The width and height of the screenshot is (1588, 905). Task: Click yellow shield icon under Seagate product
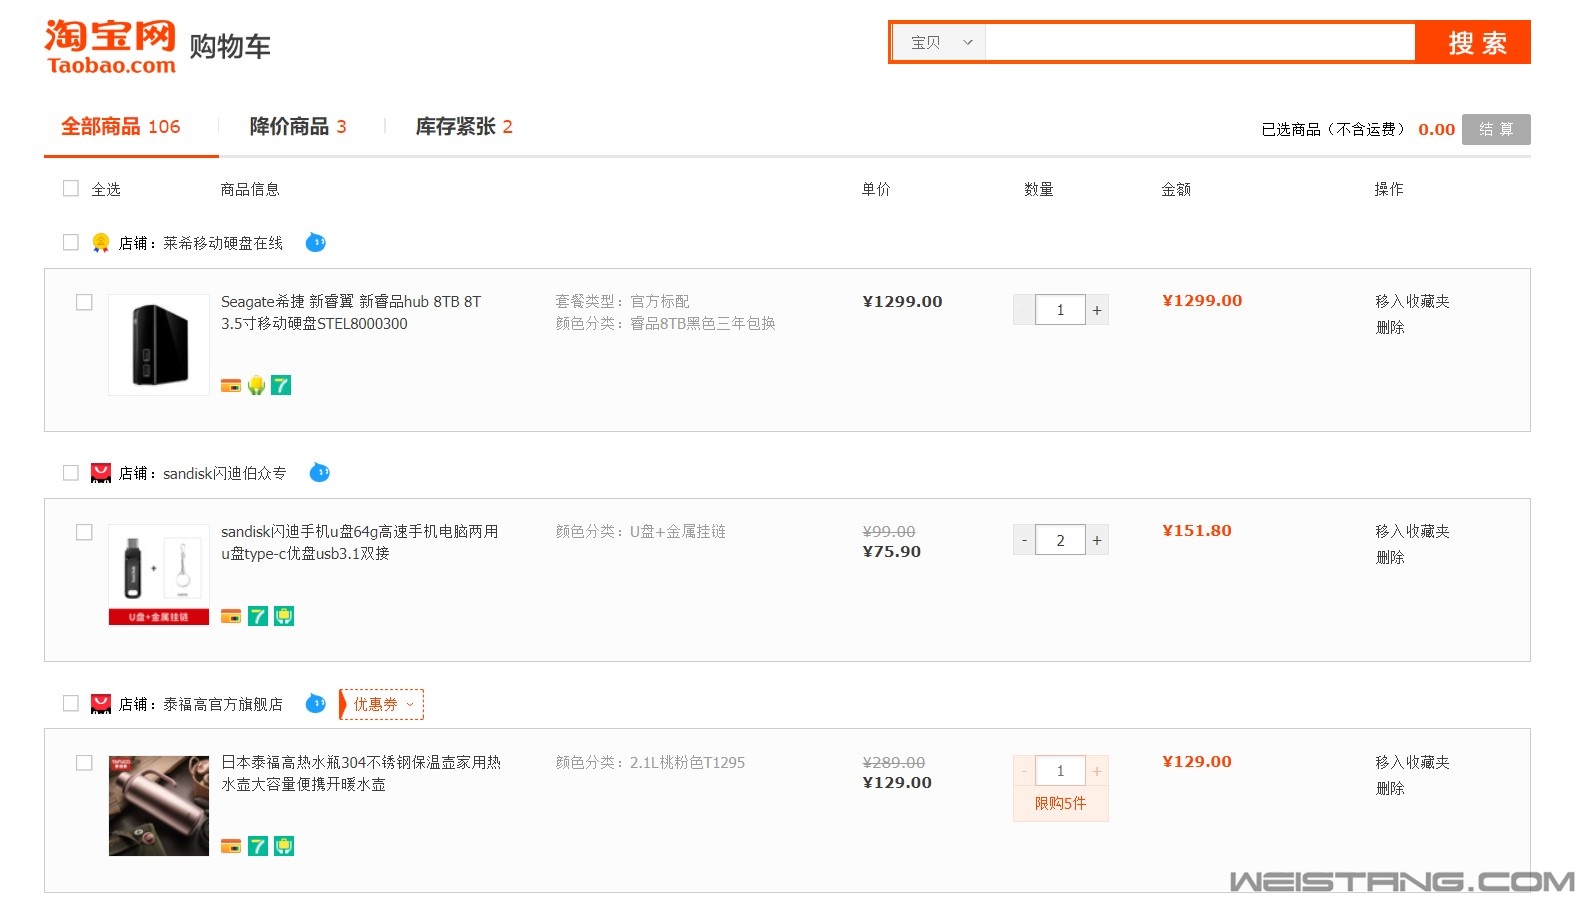click(x=257, y=385)
